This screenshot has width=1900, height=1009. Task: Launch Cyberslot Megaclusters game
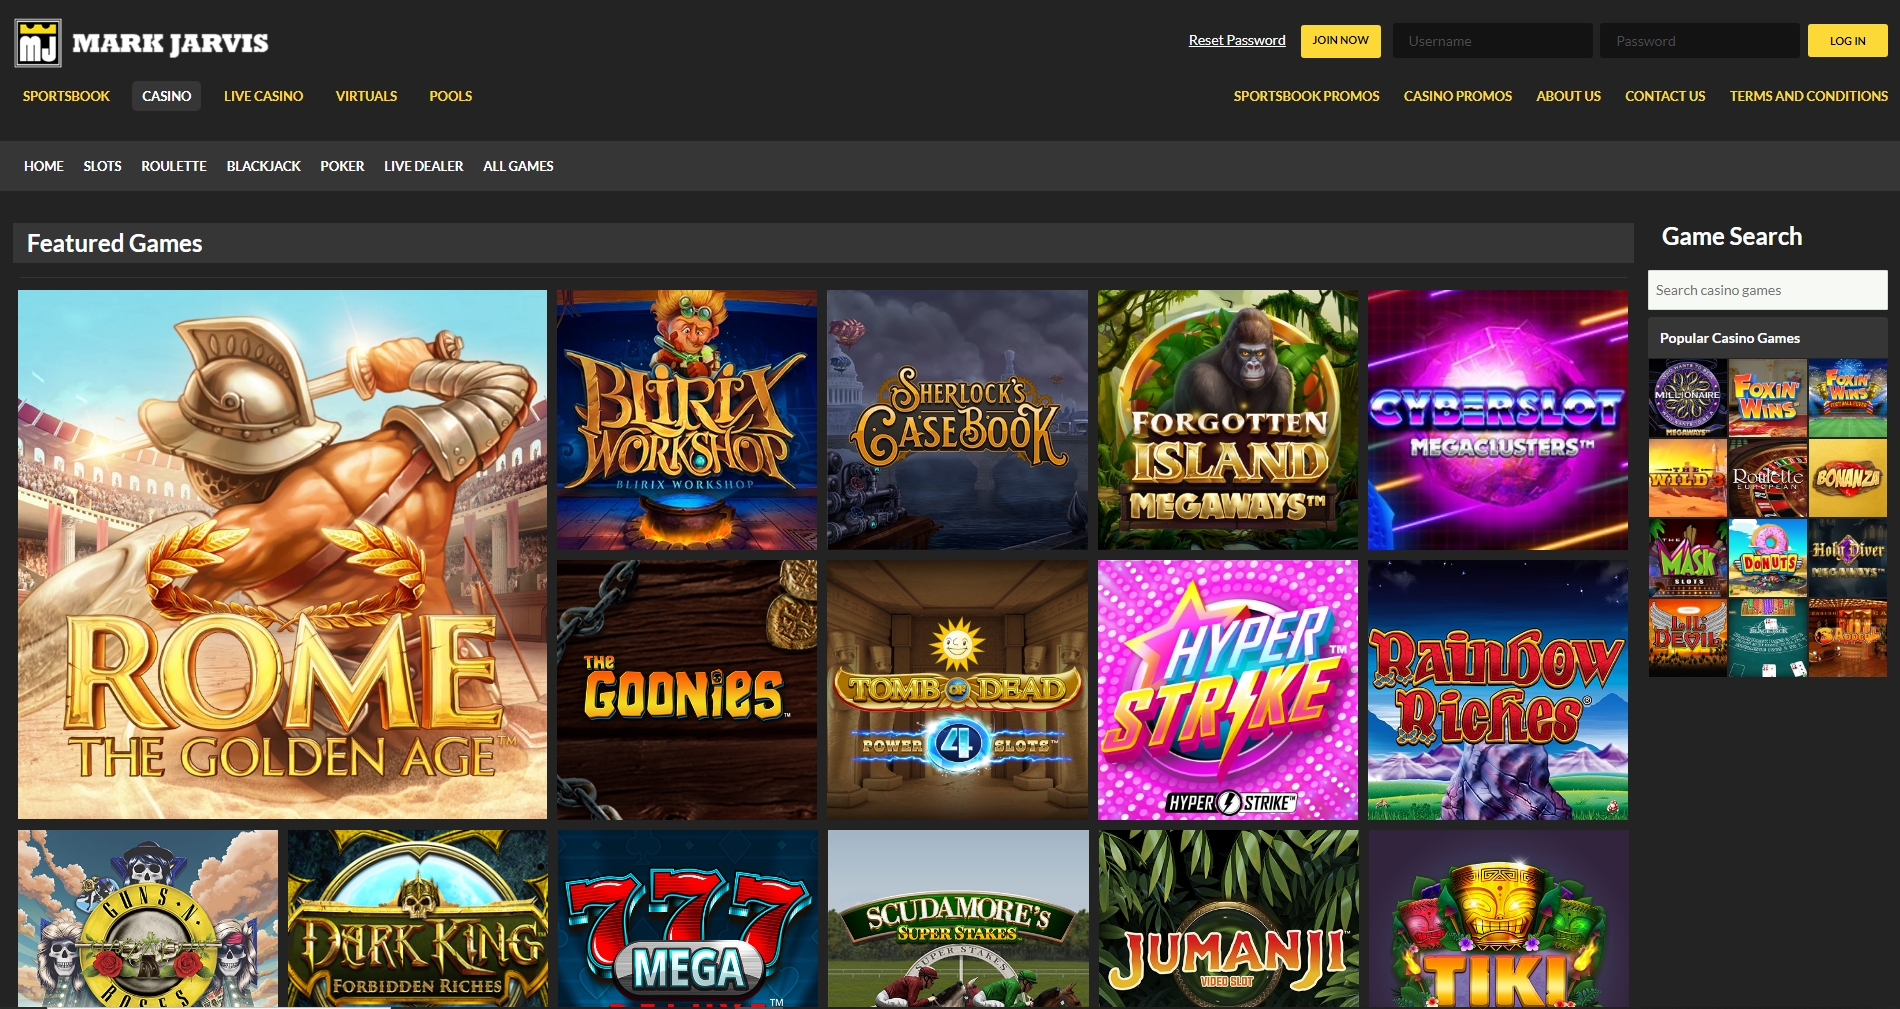1498,420
